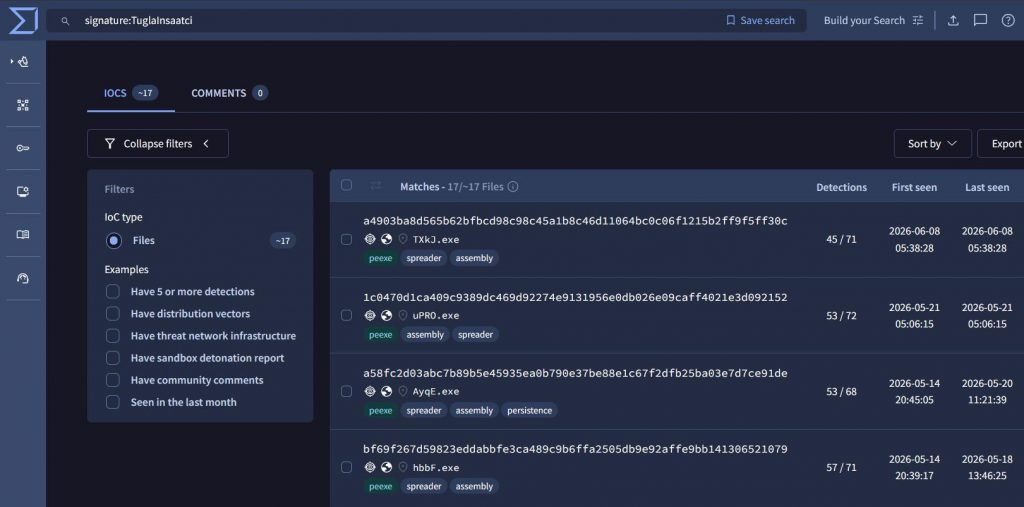Click the globe icon for uPRO.exe
1024x507 pixels.
tap(386, 316)
